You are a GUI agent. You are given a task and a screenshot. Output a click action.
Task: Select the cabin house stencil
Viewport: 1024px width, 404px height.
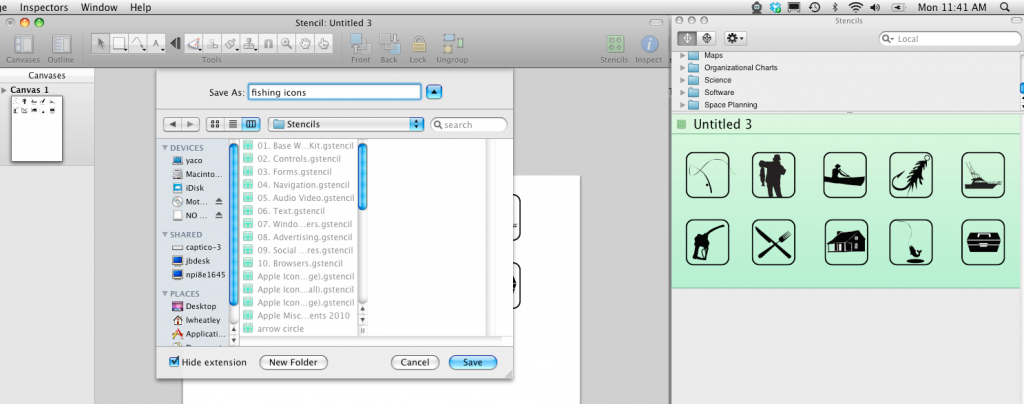pos(846,242)
